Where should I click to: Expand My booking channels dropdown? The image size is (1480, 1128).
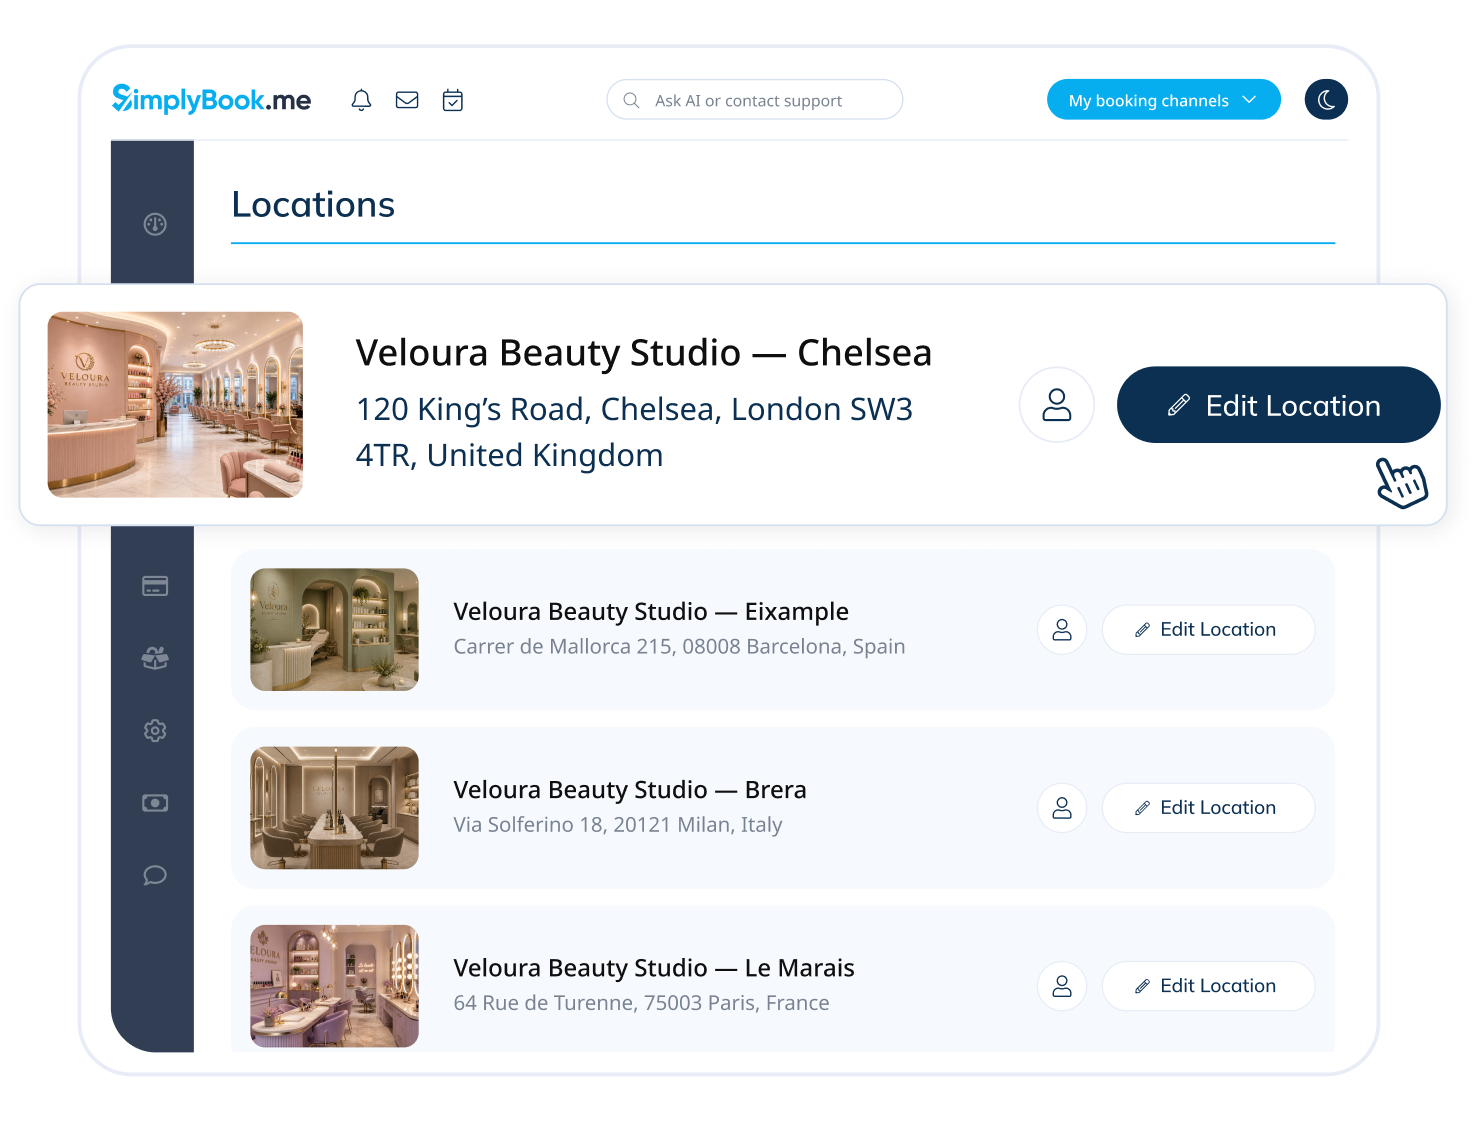coord(1163,100)
